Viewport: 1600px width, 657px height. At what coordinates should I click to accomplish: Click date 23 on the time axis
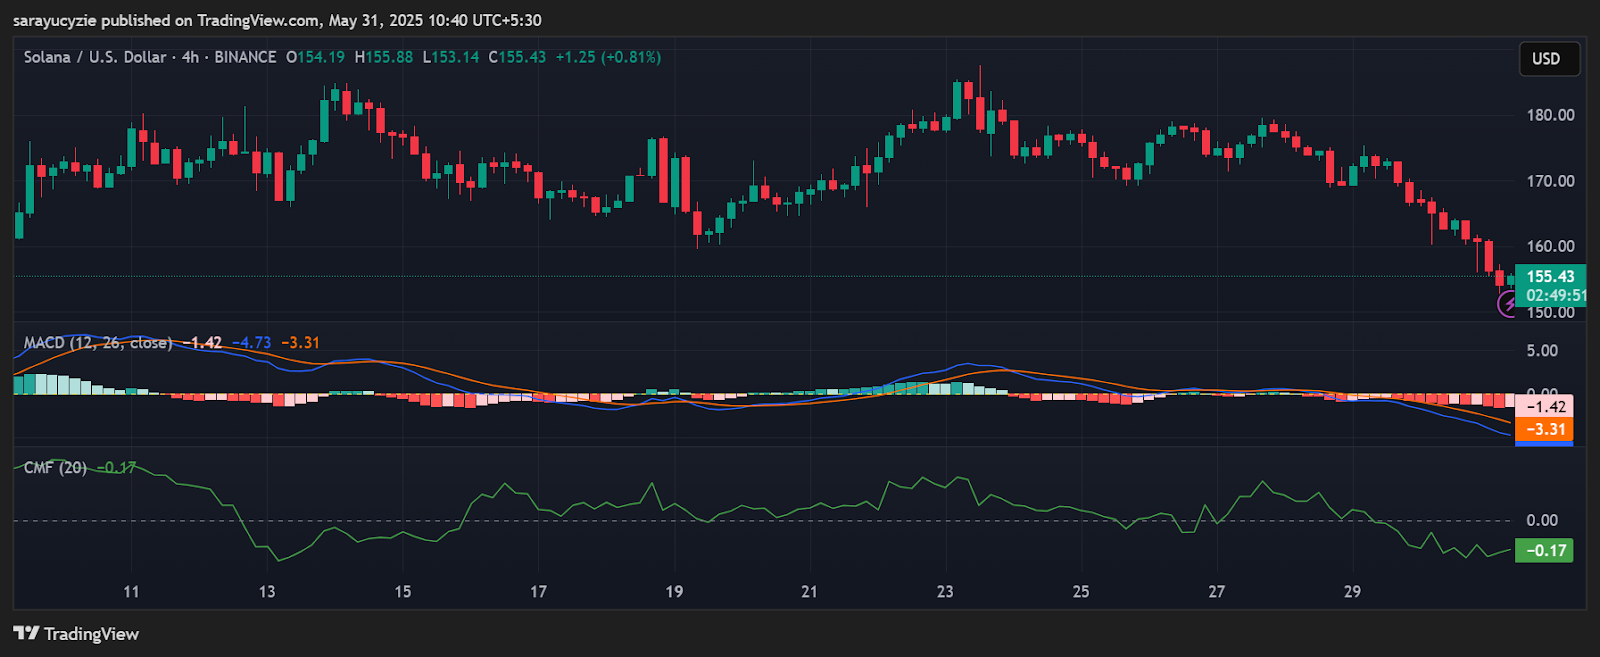click(x=945, y=591)
